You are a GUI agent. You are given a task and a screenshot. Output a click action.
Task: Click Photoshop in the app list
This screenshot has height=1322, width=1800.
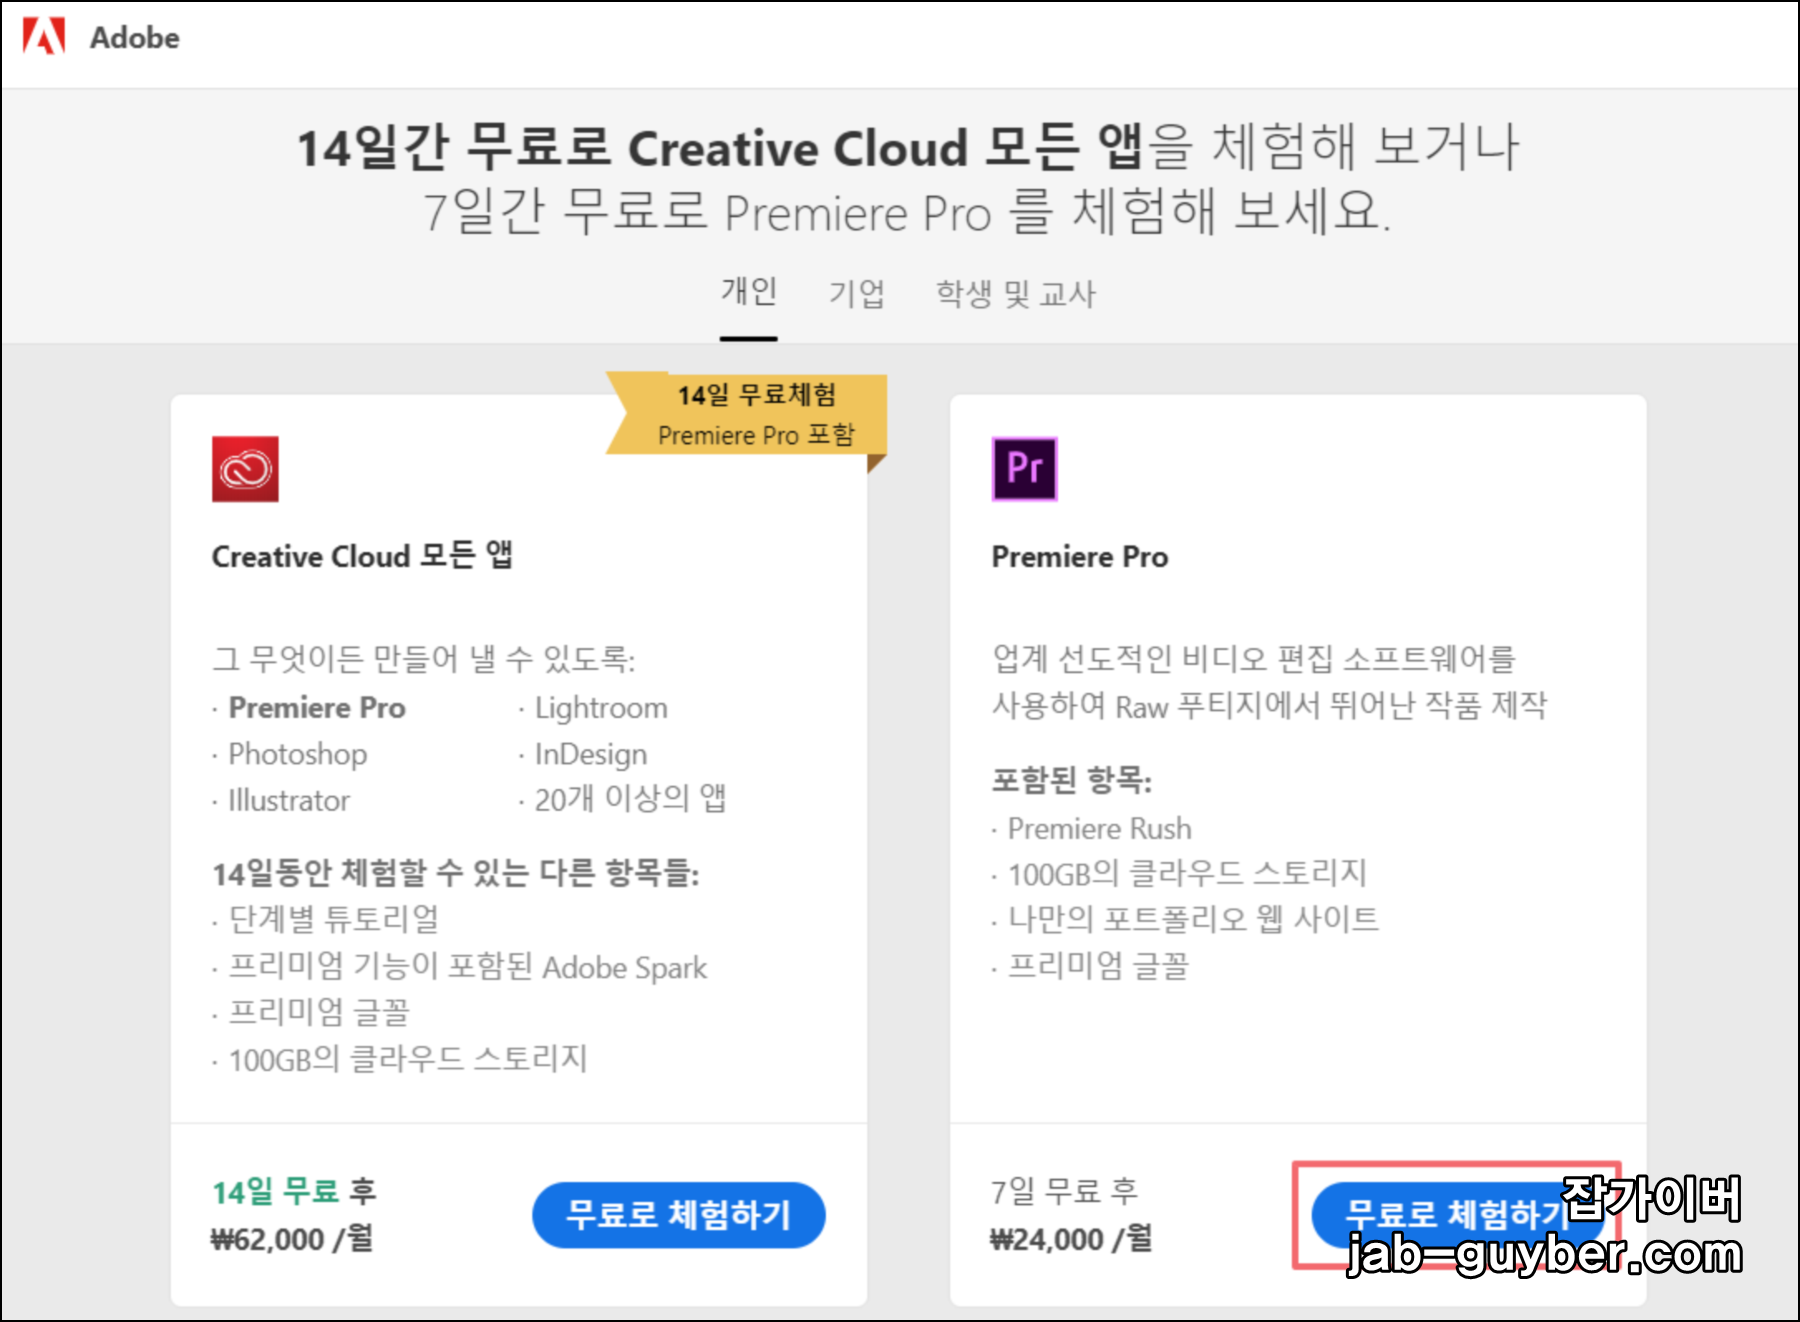298,754
